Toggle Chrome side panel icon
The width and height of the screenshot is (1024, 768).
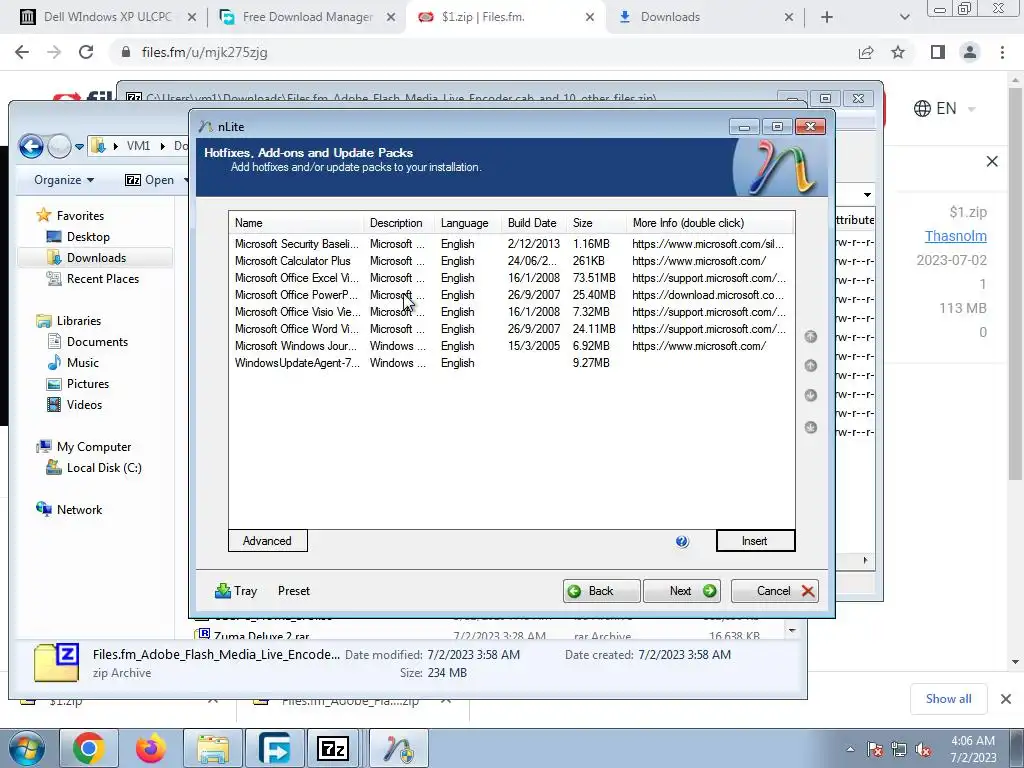pos(938,52)
